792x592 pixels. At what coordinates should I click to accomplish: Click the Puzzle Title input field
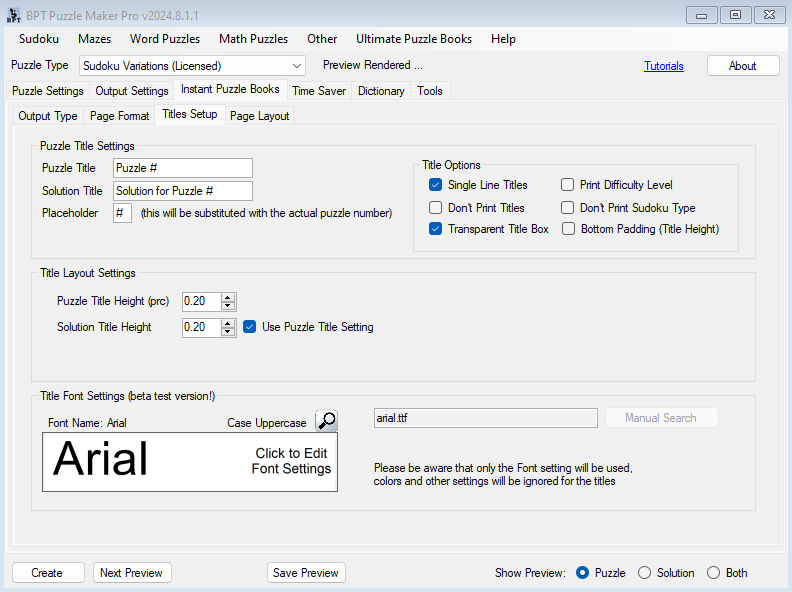pyautogui.click(x=183, y=168)
